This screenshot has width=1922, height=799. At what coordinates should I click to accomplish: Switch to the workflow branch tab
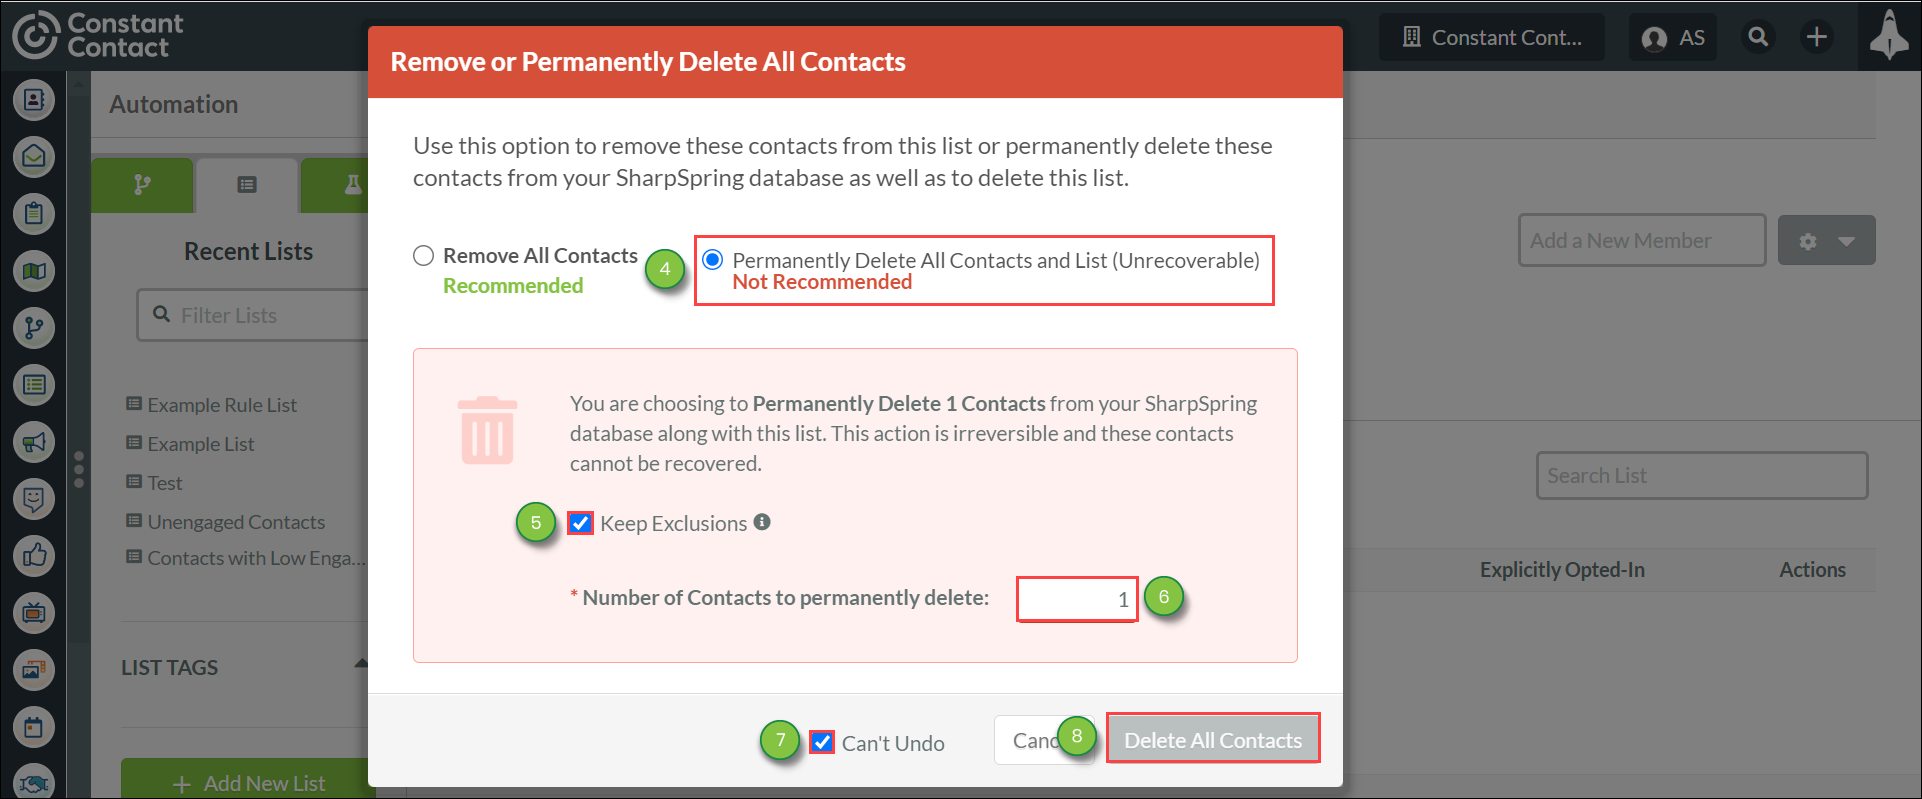[x=142, y=185]
